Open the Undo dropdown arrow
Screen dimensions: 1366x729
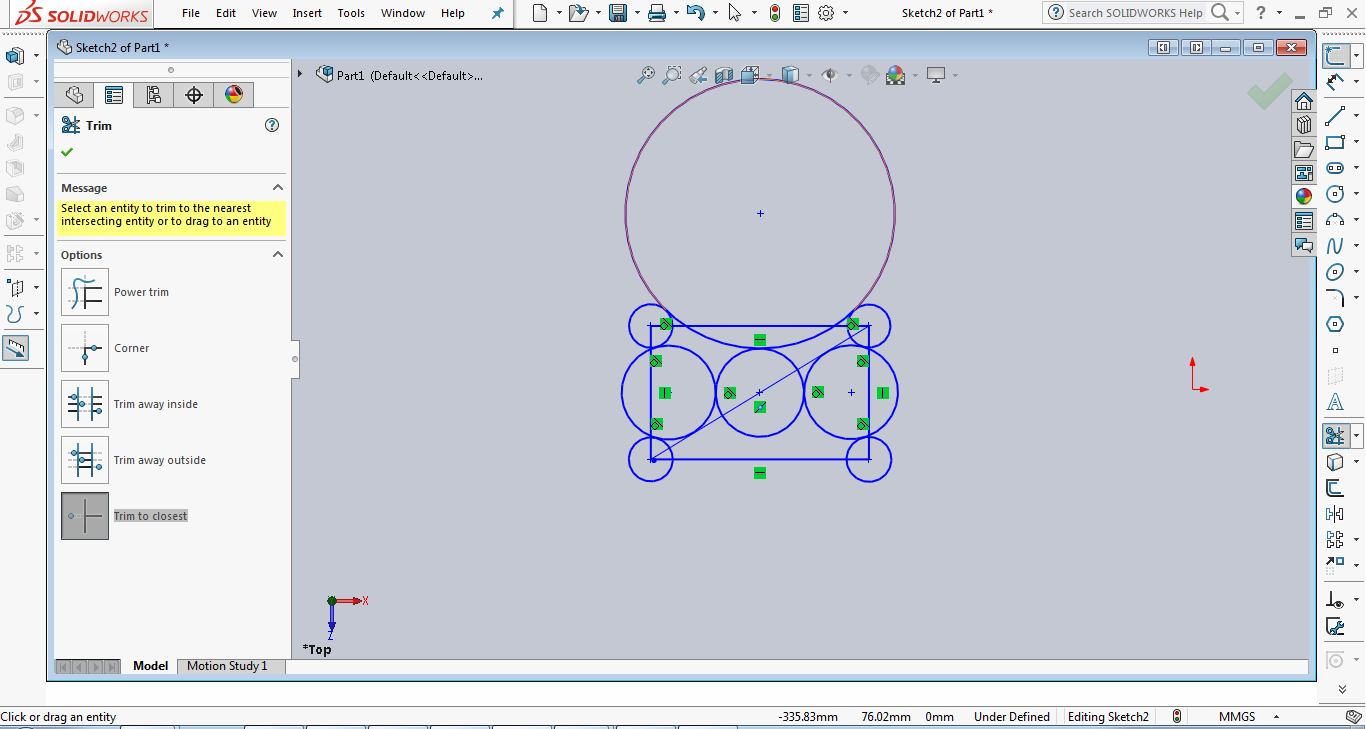pyautogui.click(x=715, y=14)
